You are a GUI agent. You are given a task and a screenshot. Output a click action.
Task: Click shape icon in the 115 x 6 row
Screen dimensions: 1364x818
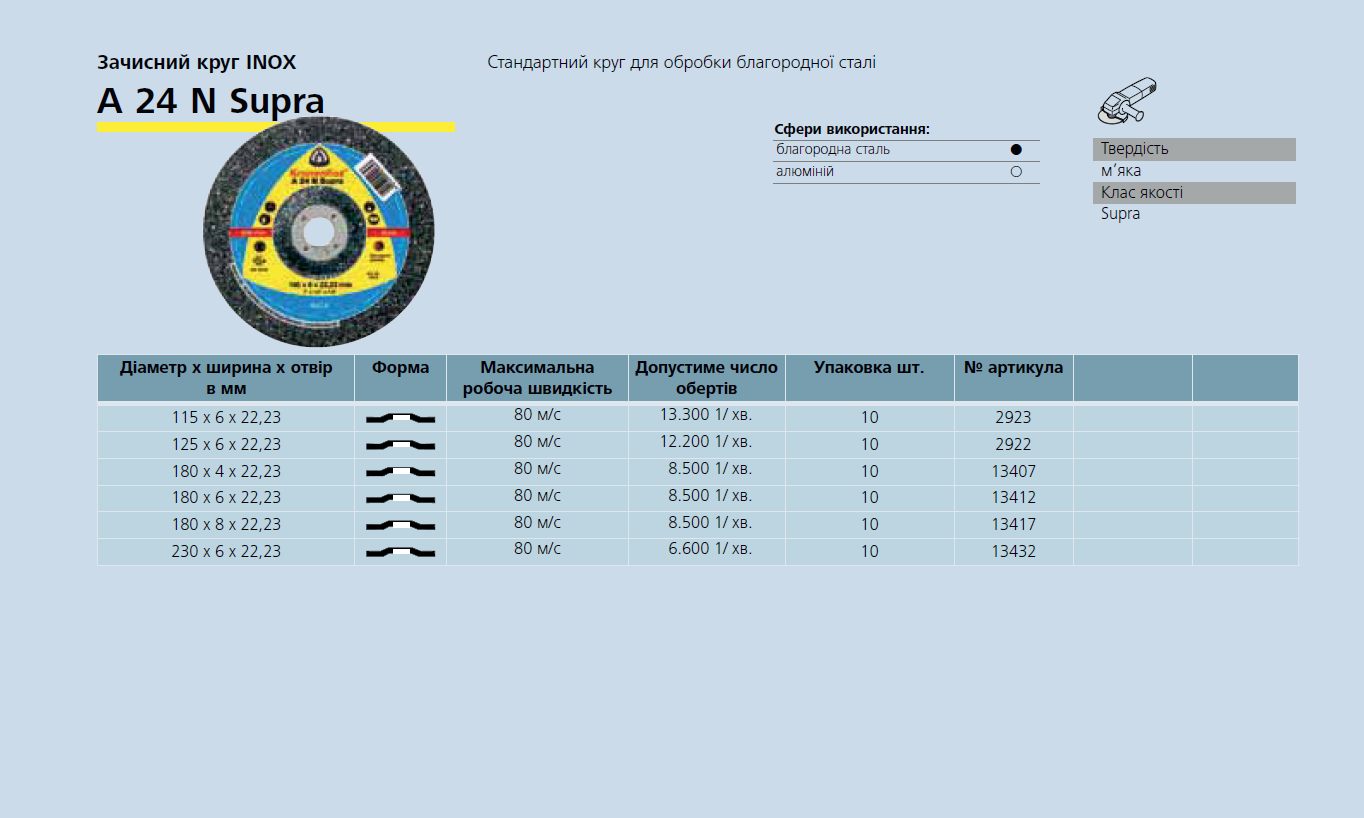(x=400, y=418)
